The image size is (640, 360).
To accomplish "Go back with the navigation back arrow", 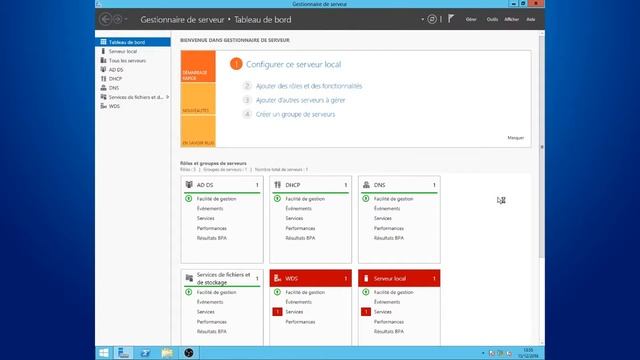I will (105, 19).
